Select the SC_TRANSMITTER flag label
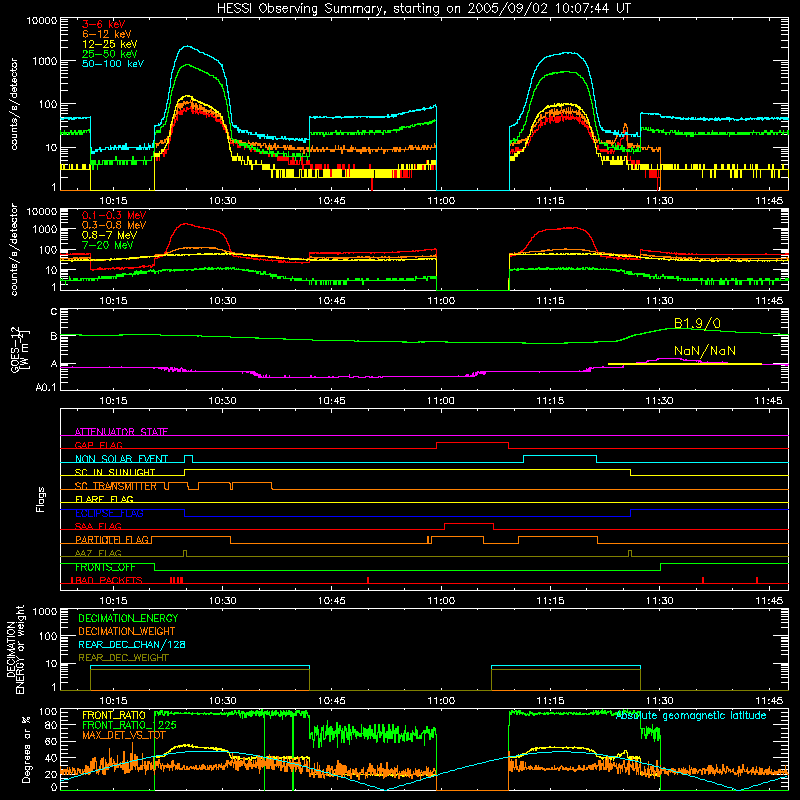800x800 pixels. pos(115,486)
